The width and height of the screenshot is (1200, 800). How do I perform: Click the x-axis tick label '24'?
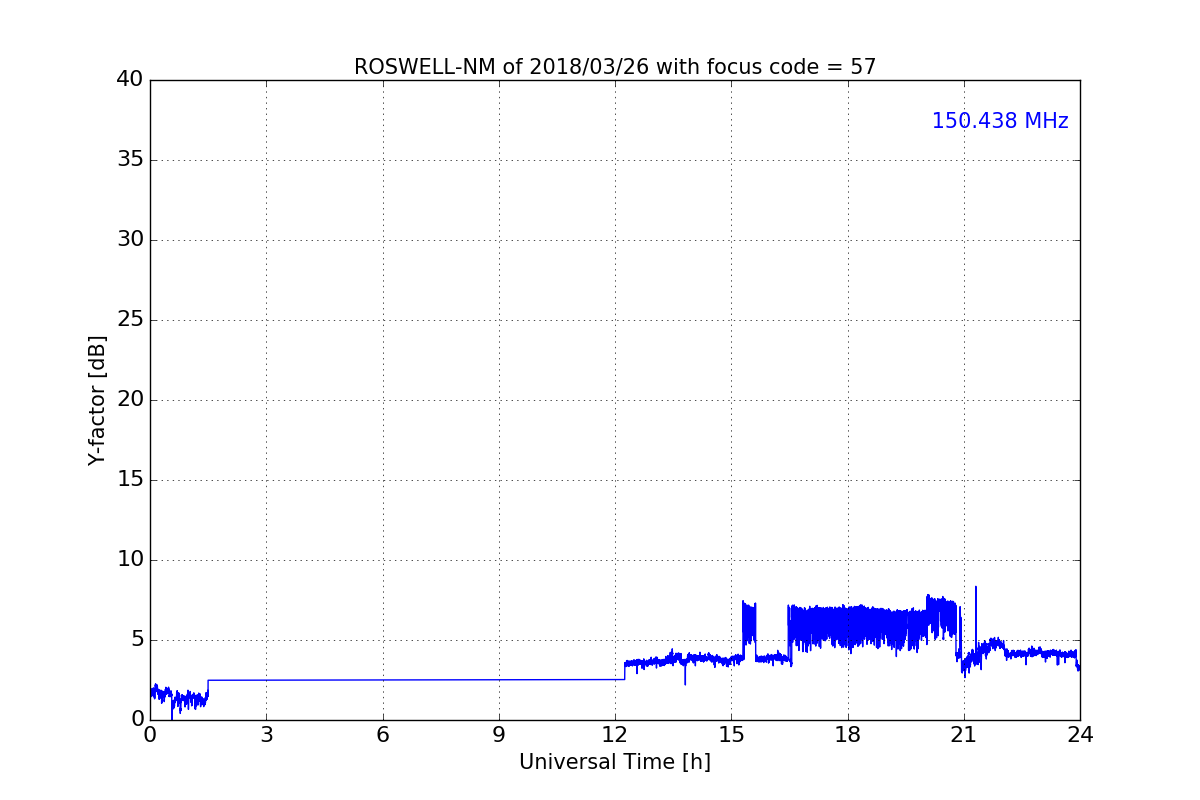1080,735
